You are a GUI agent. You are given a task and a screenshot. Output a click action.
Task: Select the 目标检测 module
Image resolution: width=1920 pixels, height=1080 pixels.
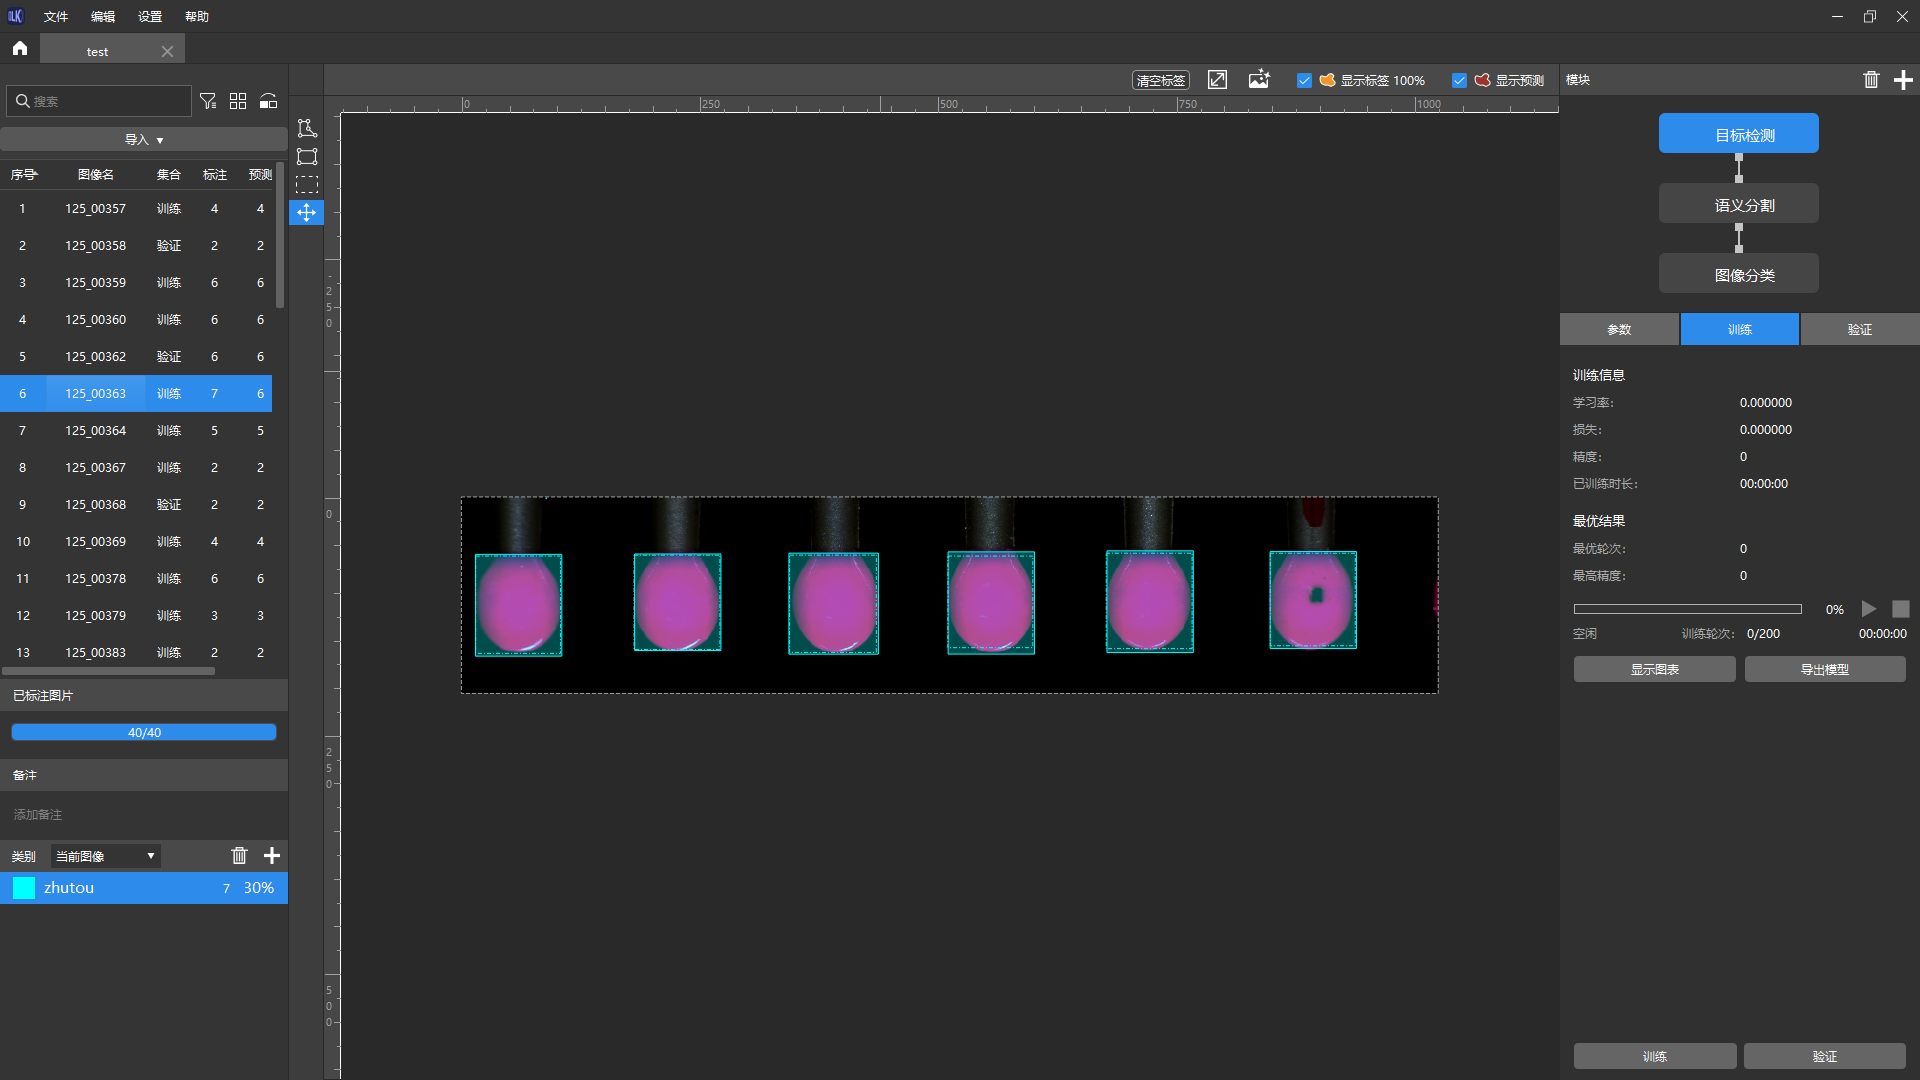tap(1739, 133)
